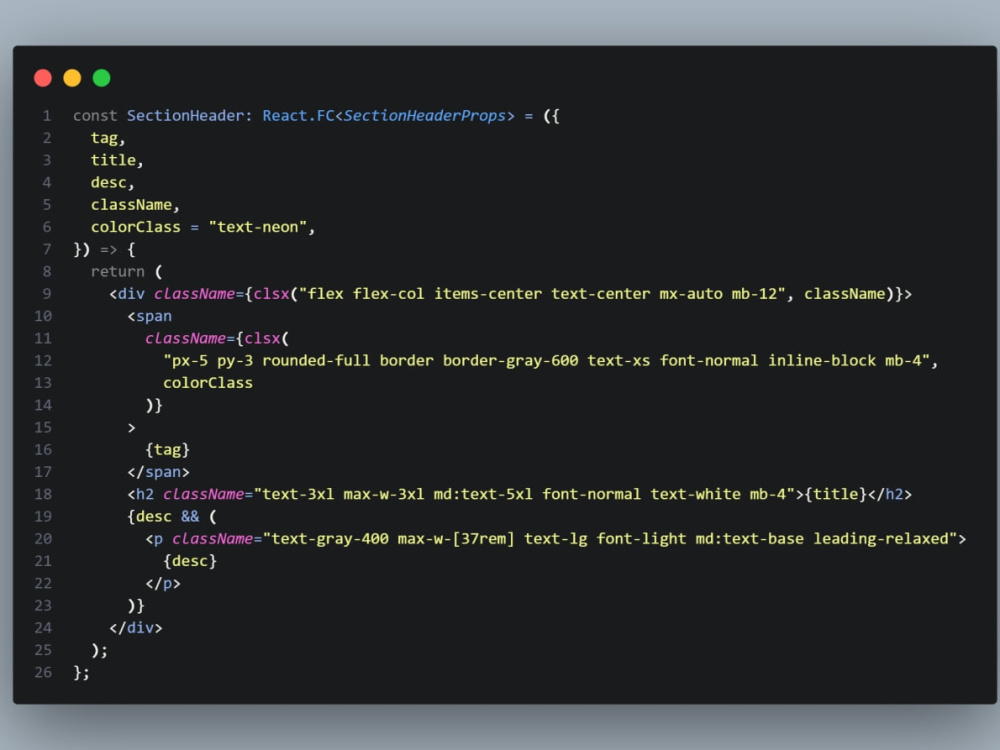The height and width of the screenshot is (750, 1000).
Task: Click closing span tag on line 17
Action: pyautogui.click(x=158, y=472)
